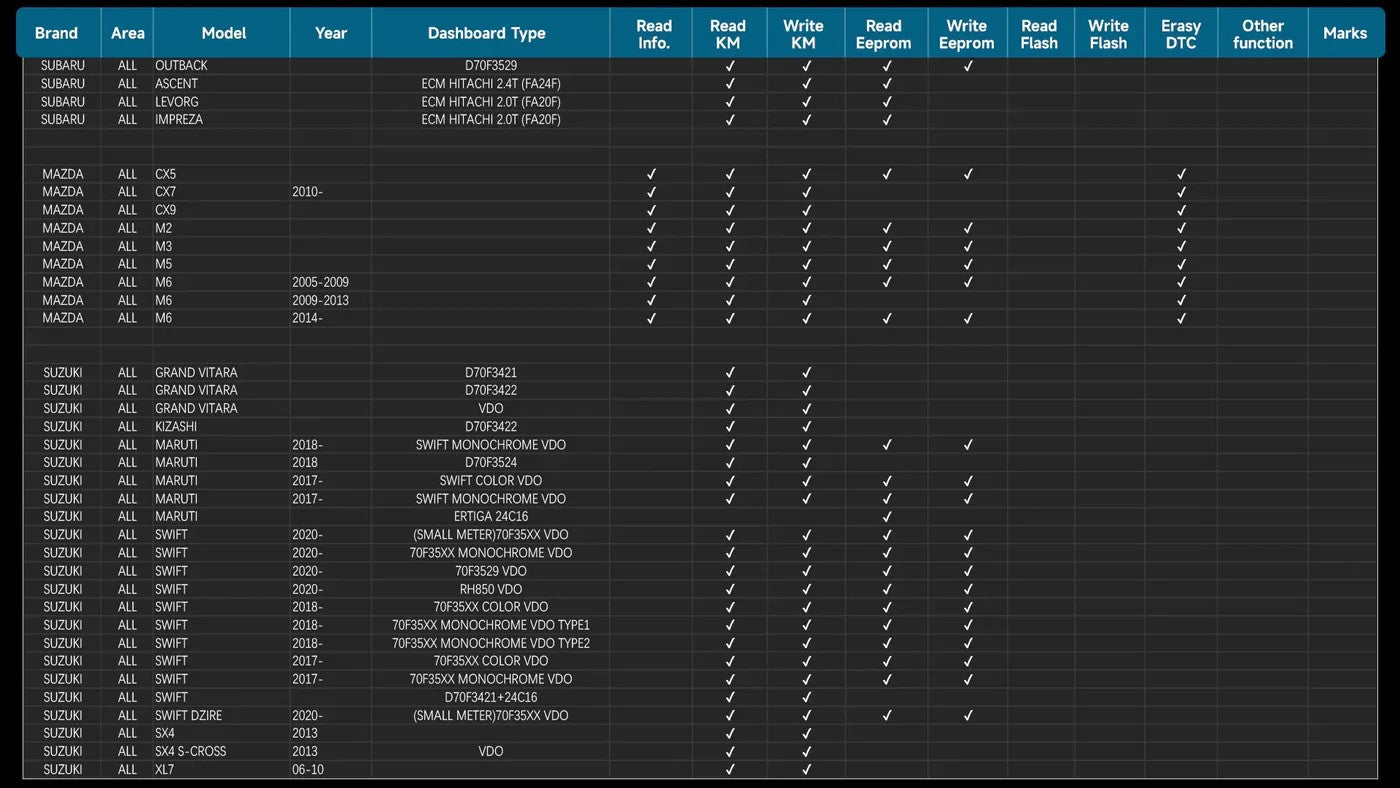Select the Erasy DTC column header

(1181, 34)
